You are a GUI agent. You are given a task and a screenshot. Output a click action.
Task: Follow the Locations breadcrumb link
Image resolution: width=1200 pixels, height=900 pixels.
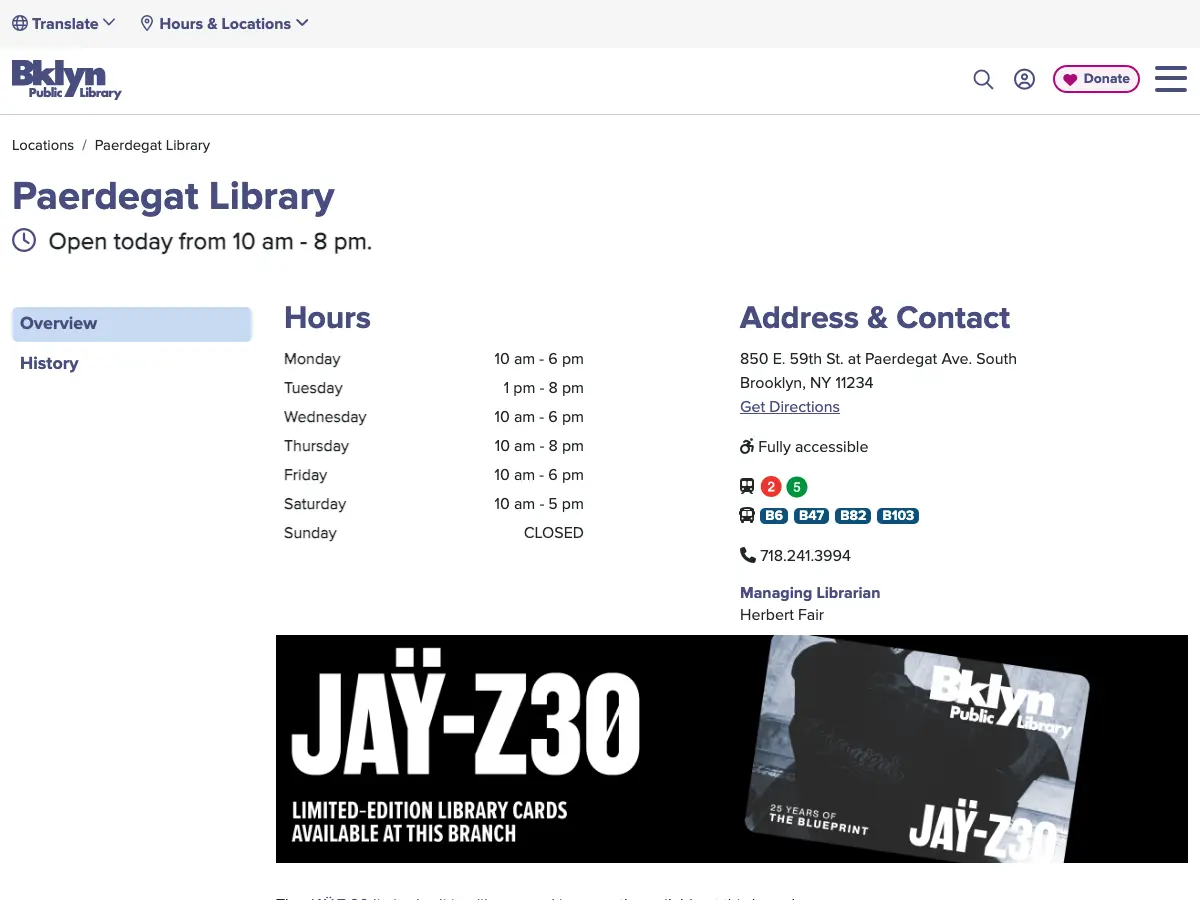43,145
